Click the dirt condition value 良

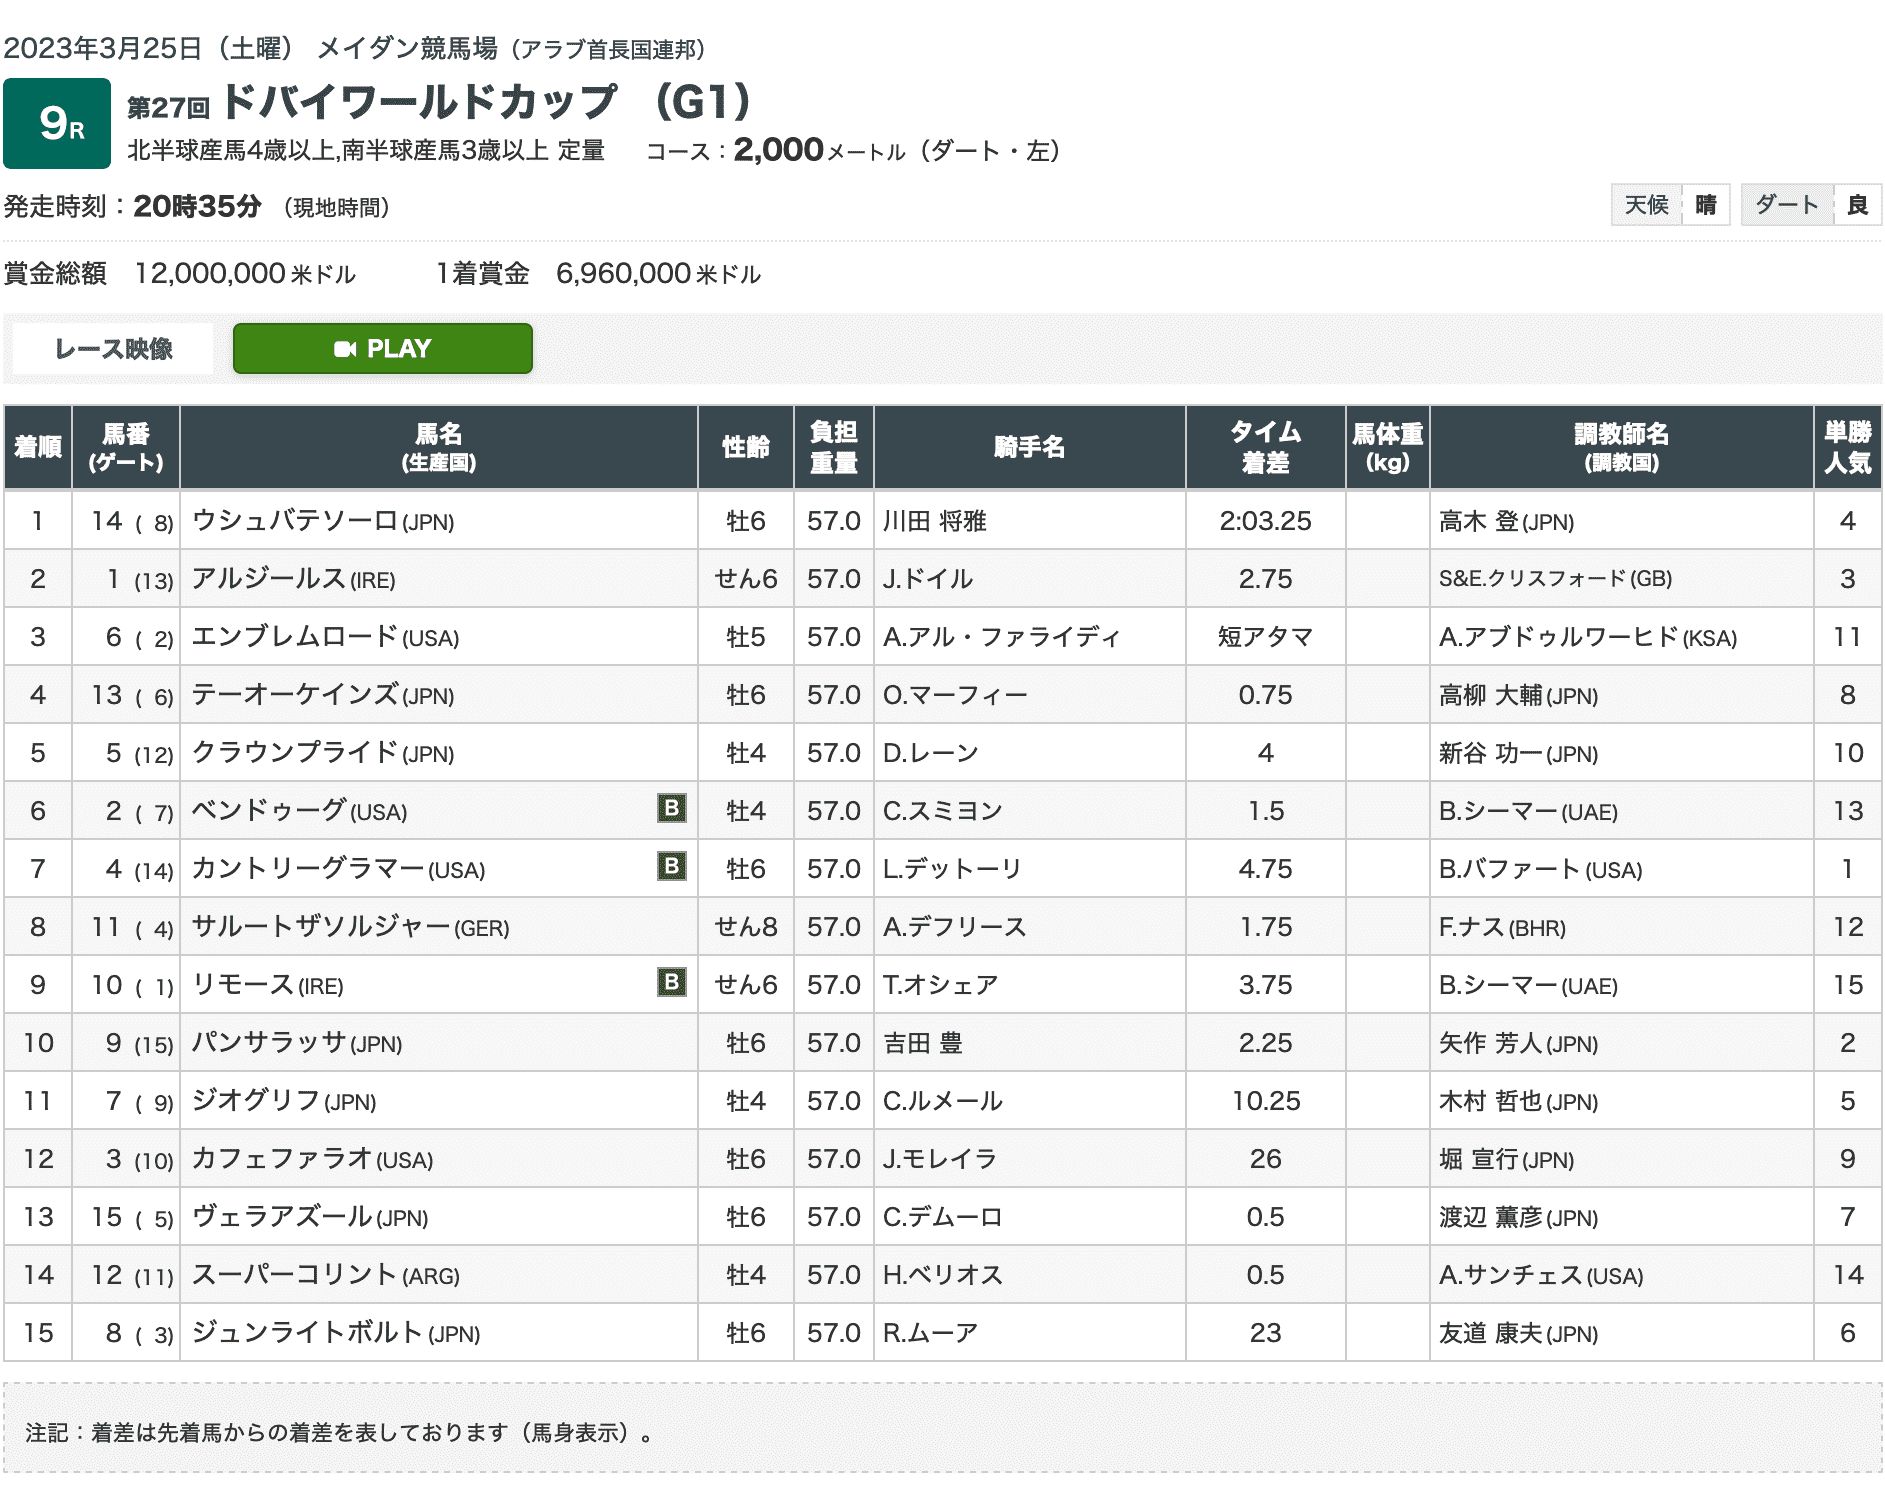pos(1858,205)
